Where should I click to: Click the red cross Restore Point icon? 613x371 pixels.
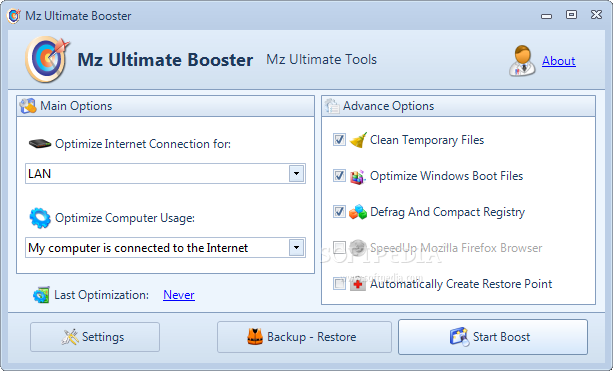pyautogui.click(x=358, y=284)
